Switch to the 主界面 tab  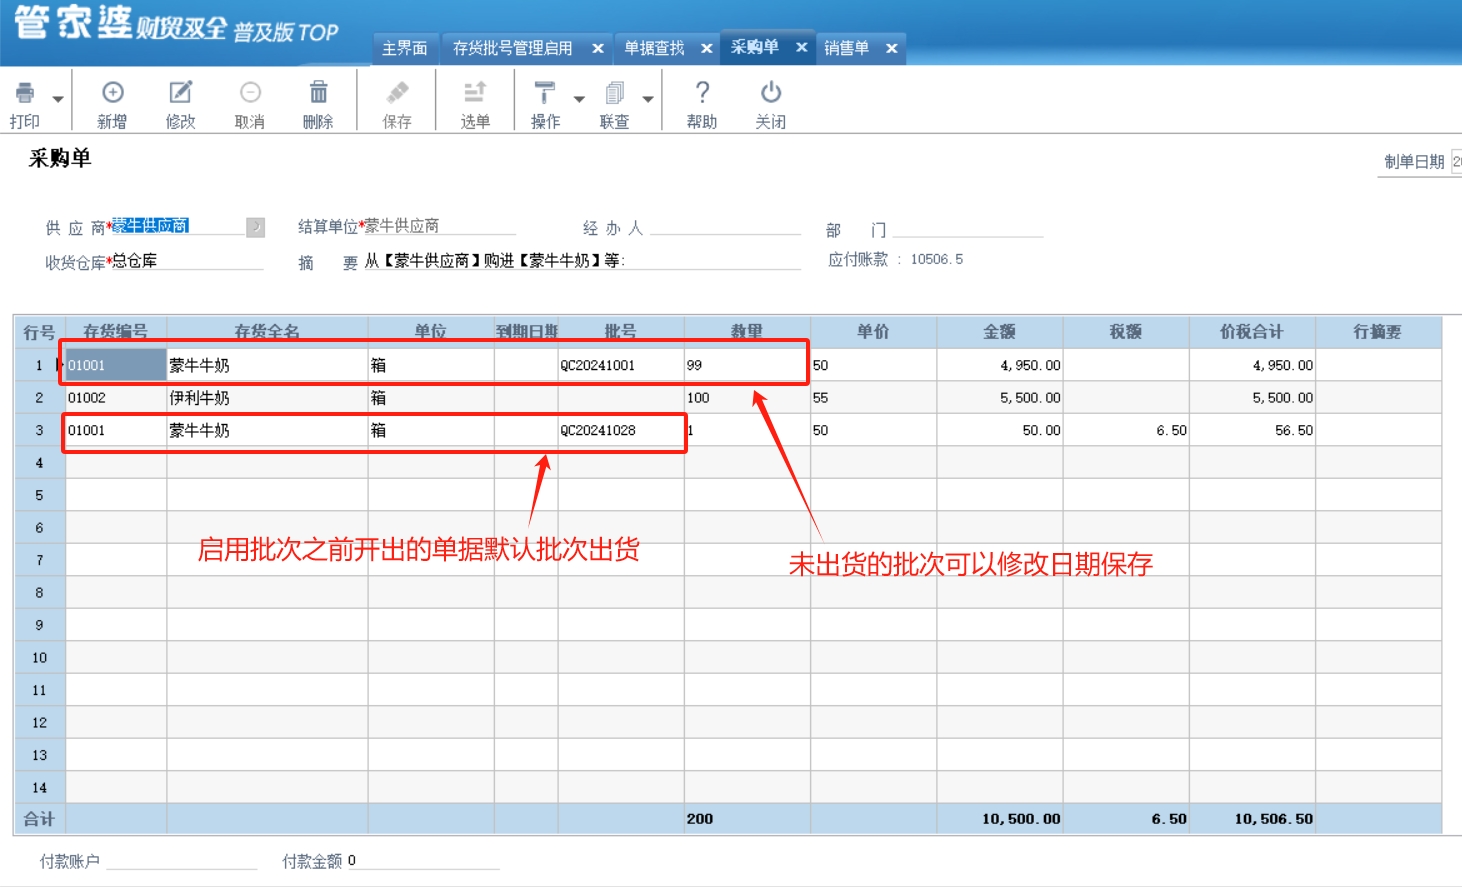(405, 48)
